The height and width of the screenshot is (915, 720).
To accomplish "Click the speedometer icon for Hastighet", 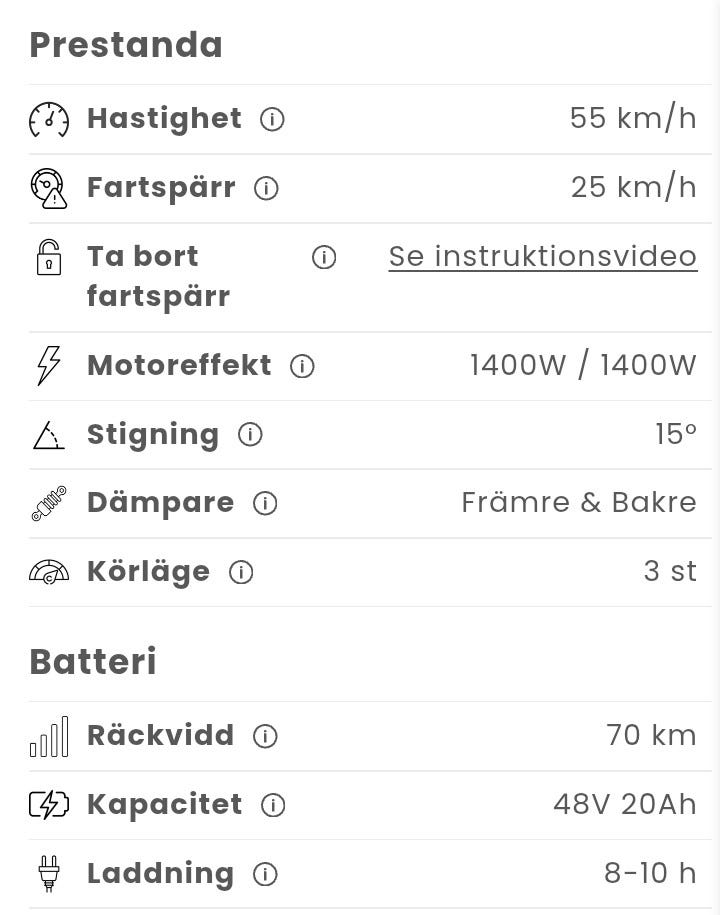I will pyautogui.click(x=49, y=120).
